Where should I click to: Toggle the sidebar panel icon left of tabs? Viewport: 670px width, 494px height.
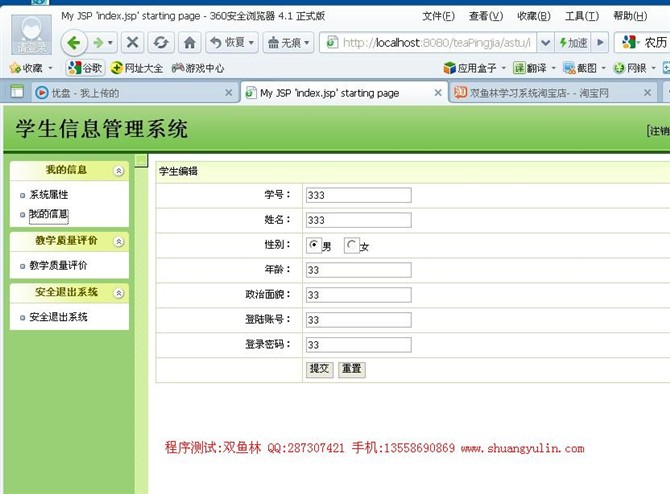coord(17,91)
